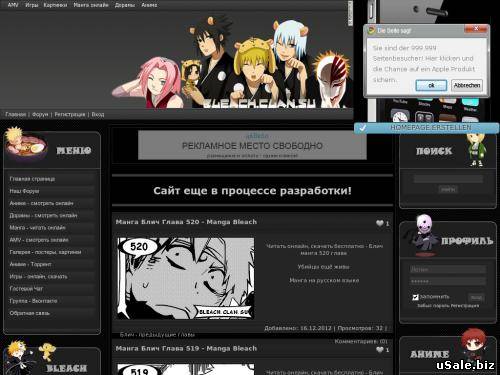500x375 pixels.
Task: Click the chibi Ichigo icon in the Bleach panel
Action: point(17,358)
